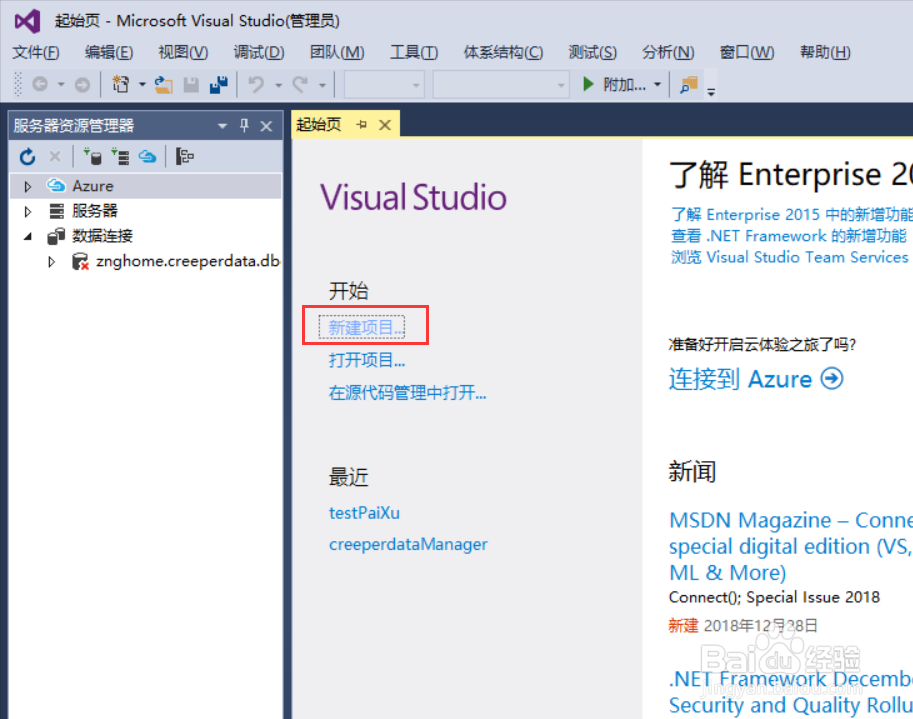
Task: Collapse the 数据连接 tree node
Action: 27,236
